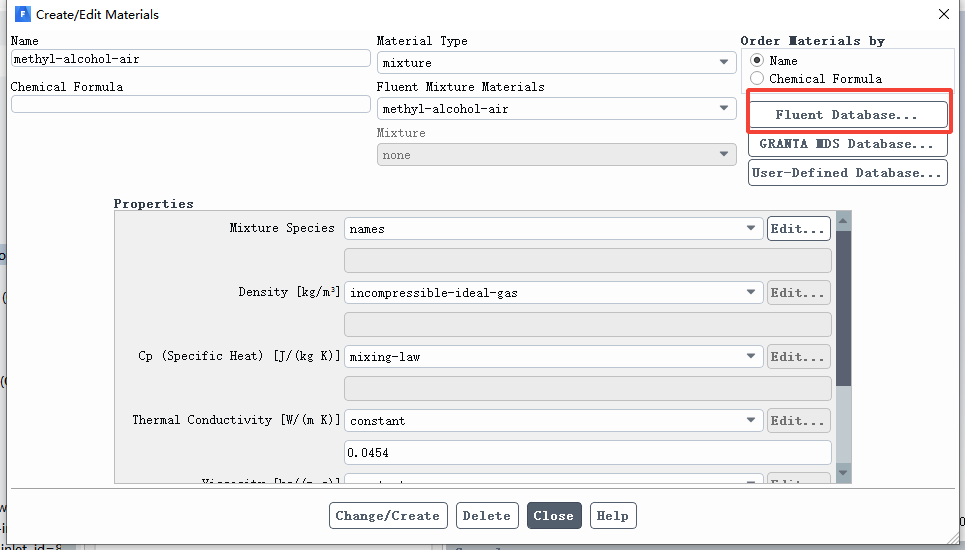
Task: Open GRANTA MDS Database
Action: coord(847,144)
